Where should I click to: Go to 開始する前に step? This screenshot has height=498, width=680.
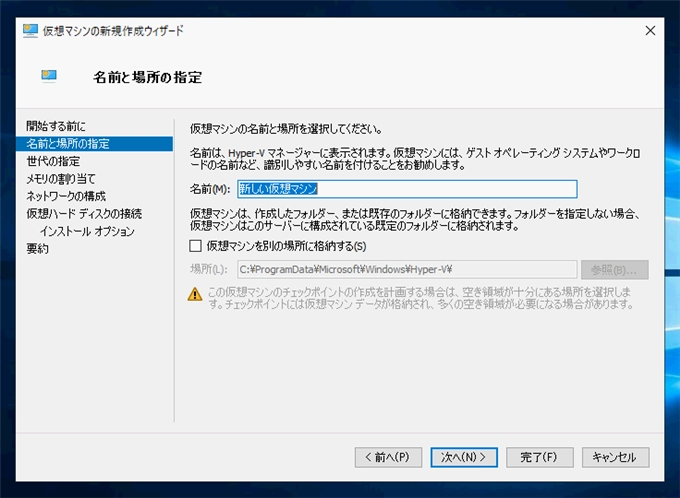point(56,126)
